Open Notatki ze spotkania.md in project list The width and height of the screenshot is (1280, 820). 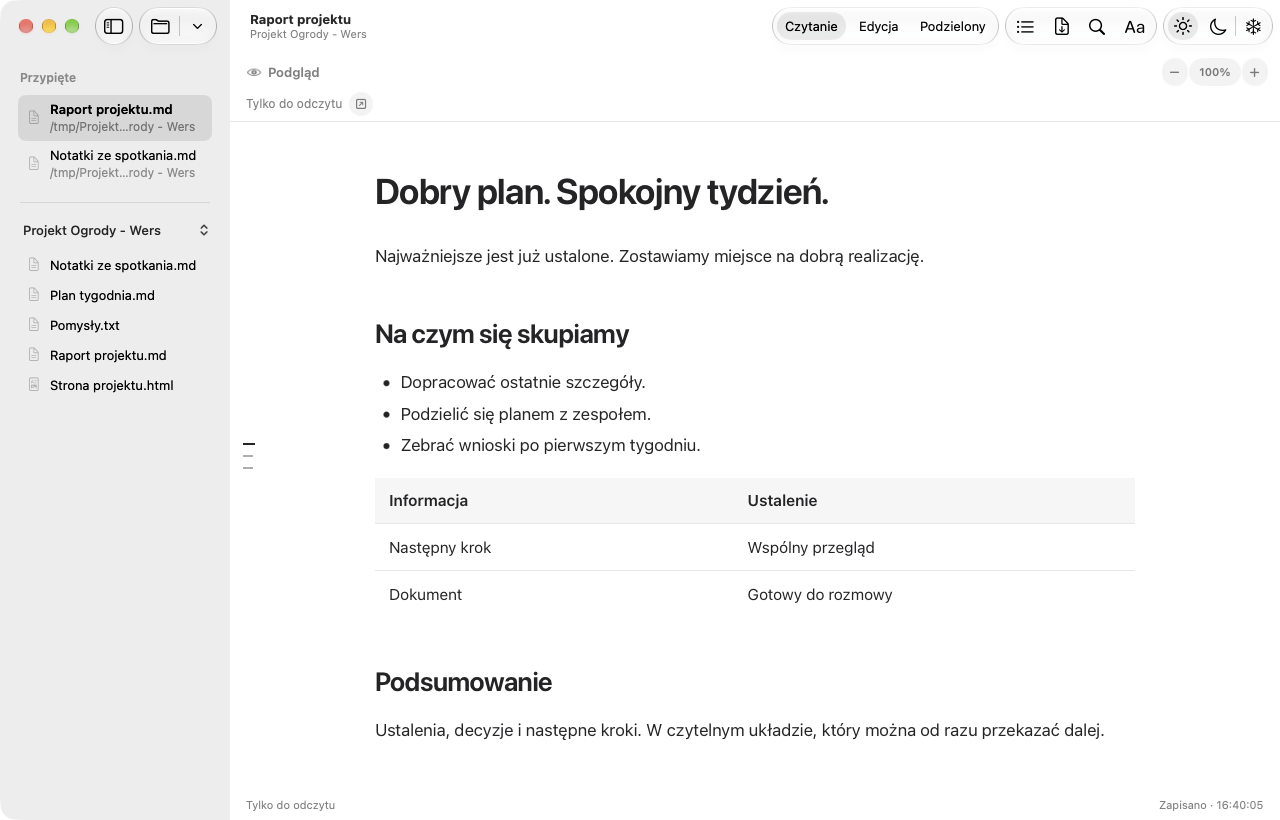pyautogui.click(x=115, y=265)
